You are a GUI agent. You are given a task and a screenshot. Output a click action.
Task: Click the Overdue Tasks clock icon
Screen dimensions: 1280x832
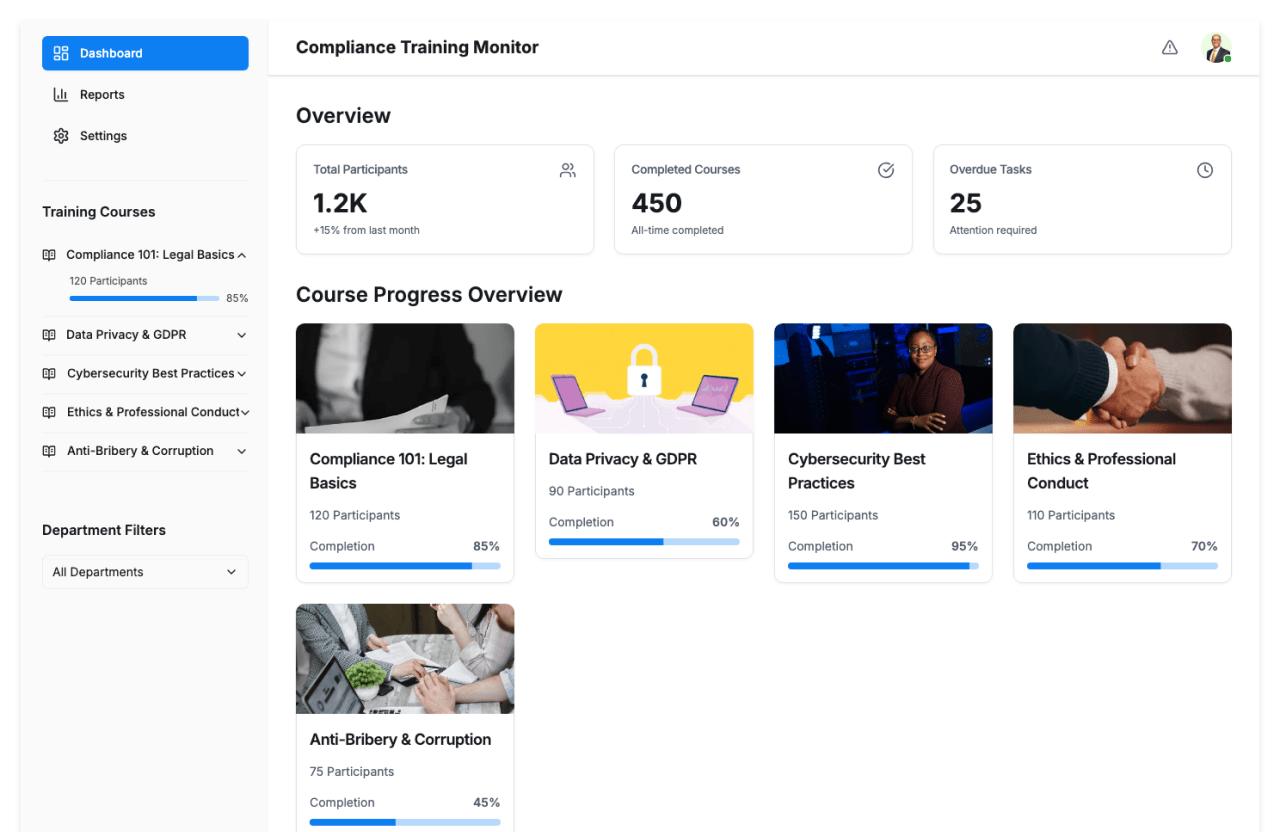coord(1204,170)
